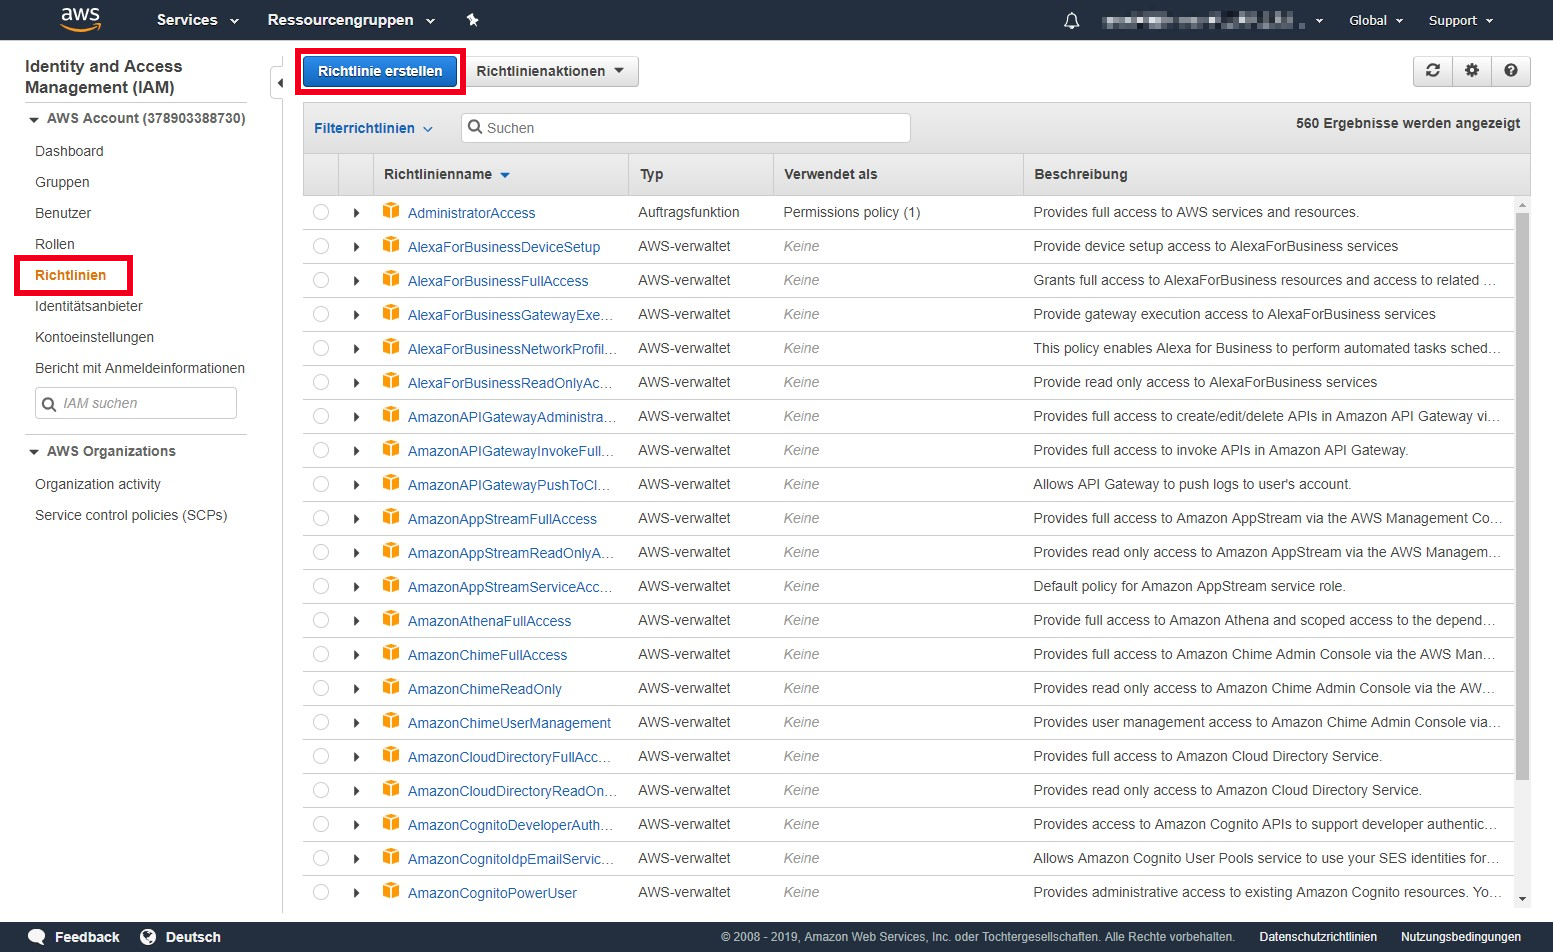
Task: Click the policy icon for AmazonAthenaFullAccess
Action: (x=391, y=619)
